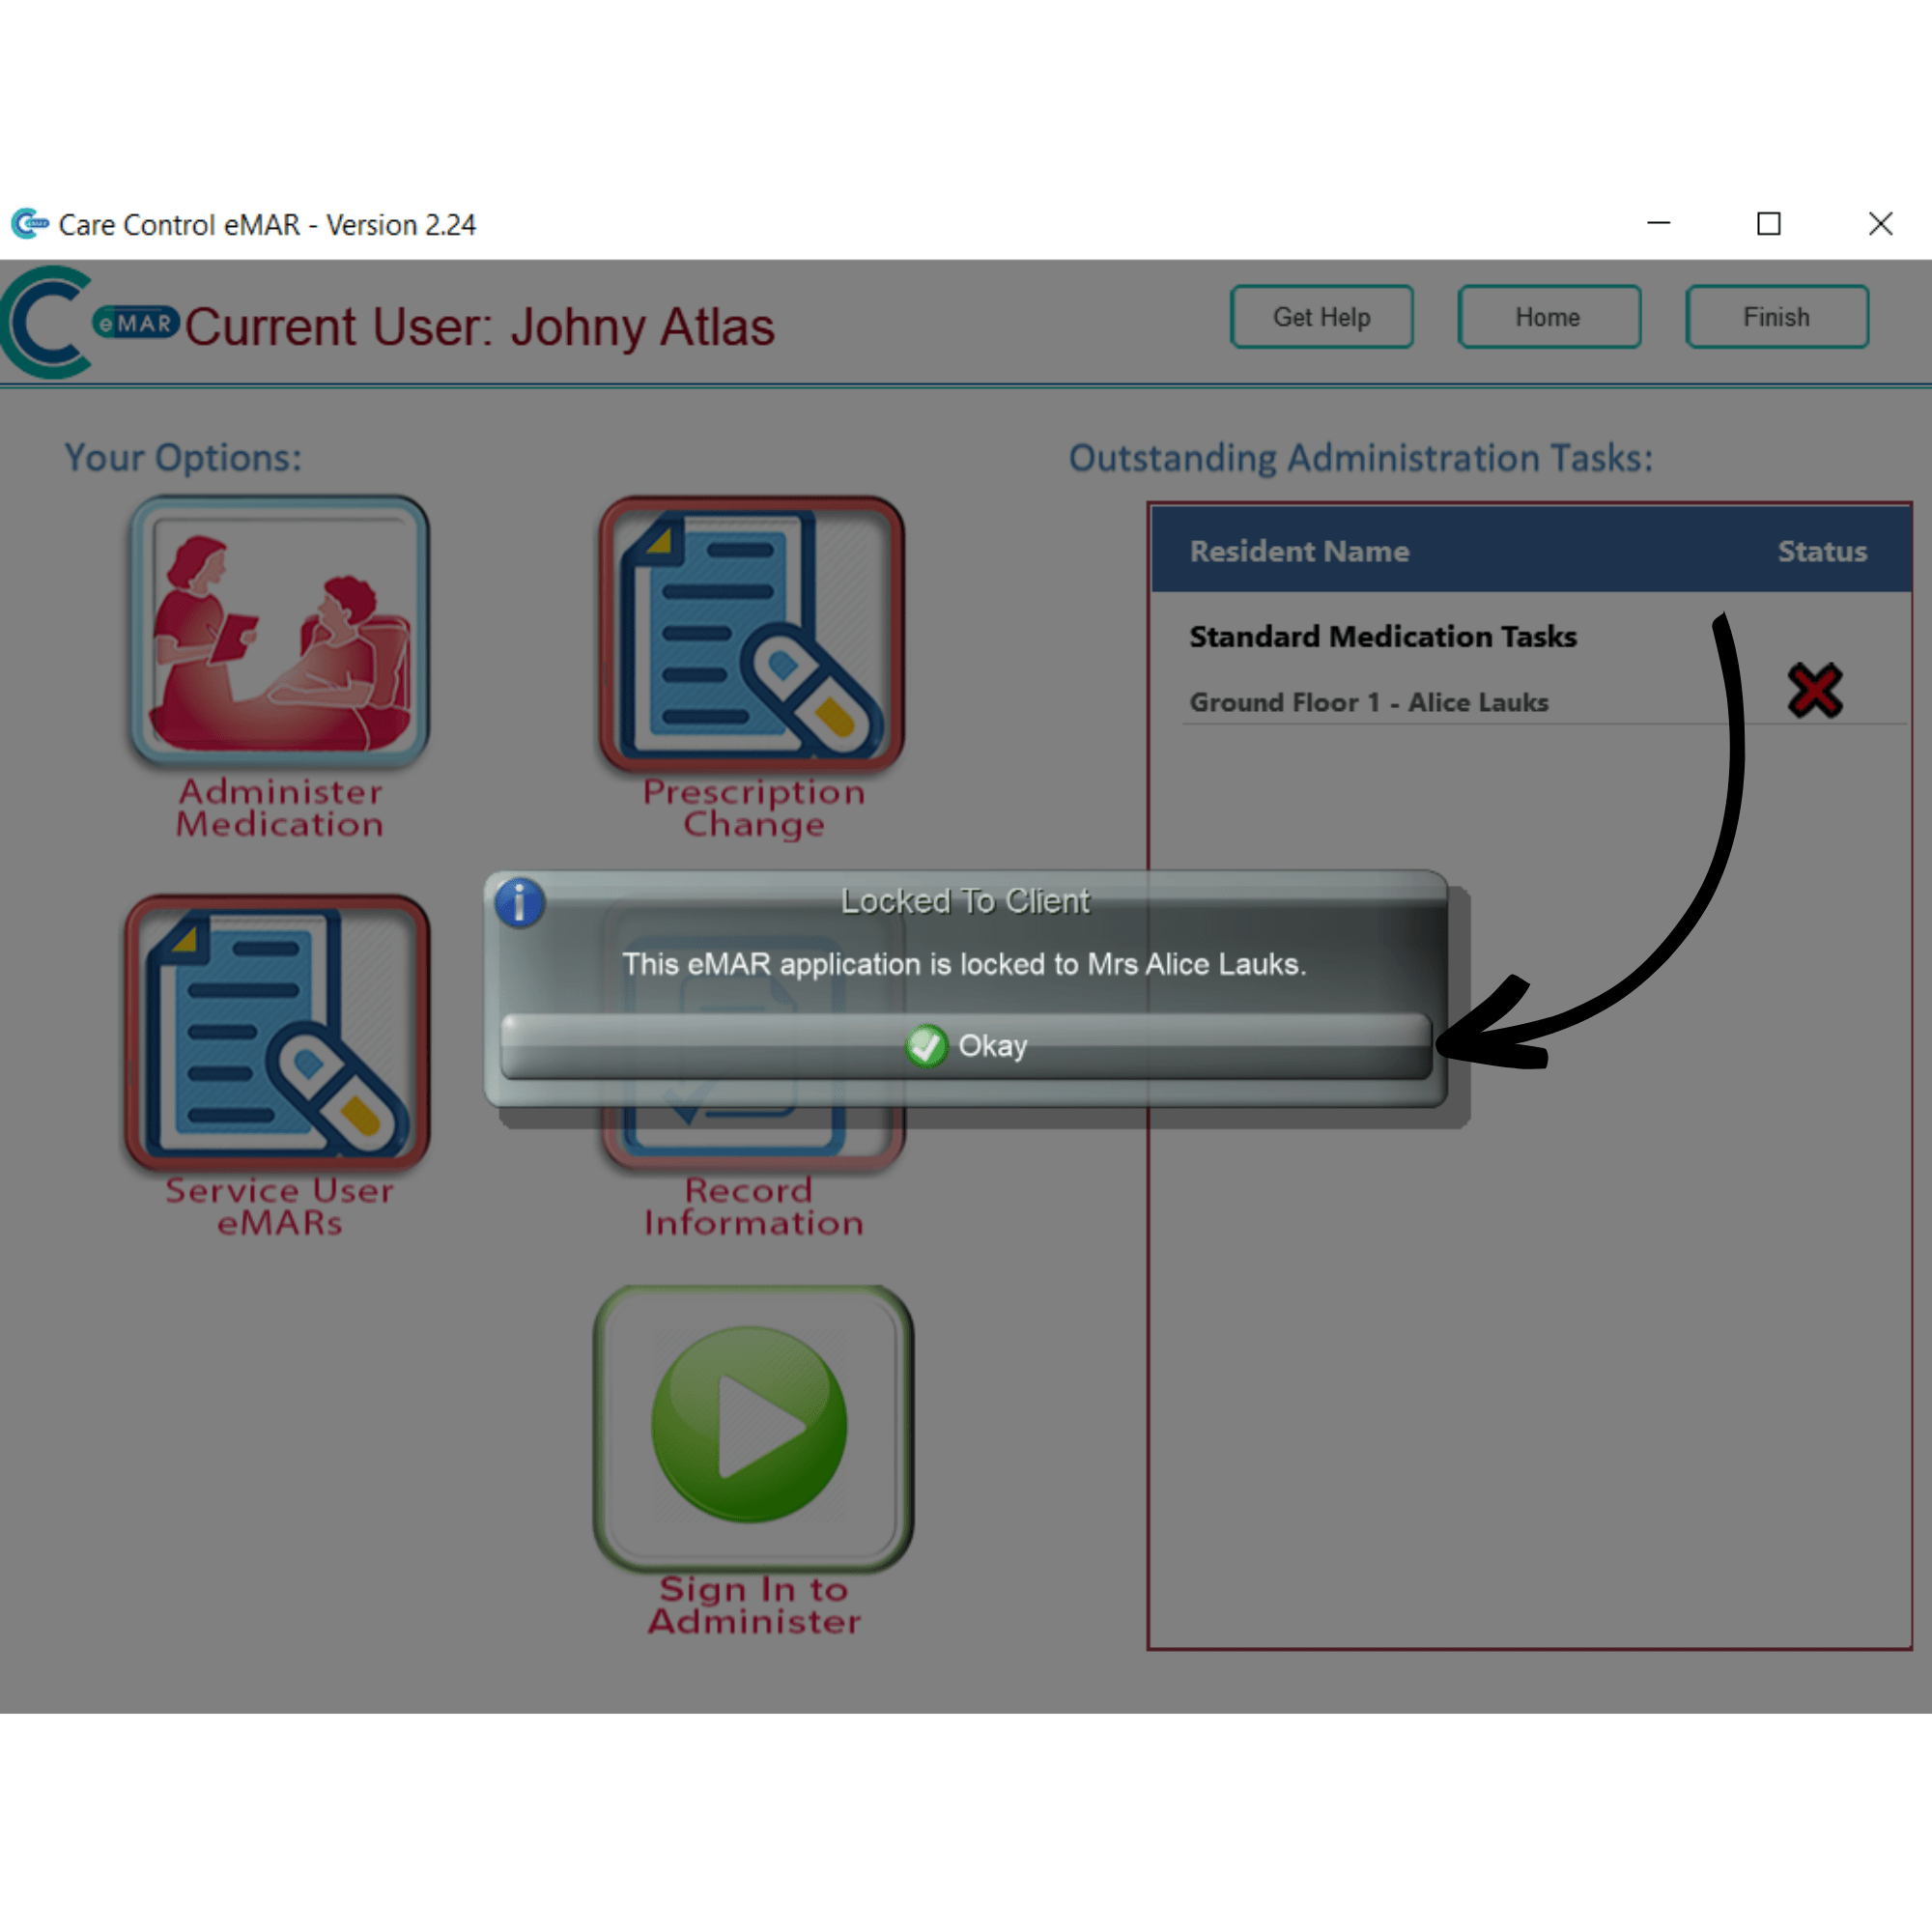Click the red X status icon
Screen dimensions: 1932x1932
(1814, 690)
